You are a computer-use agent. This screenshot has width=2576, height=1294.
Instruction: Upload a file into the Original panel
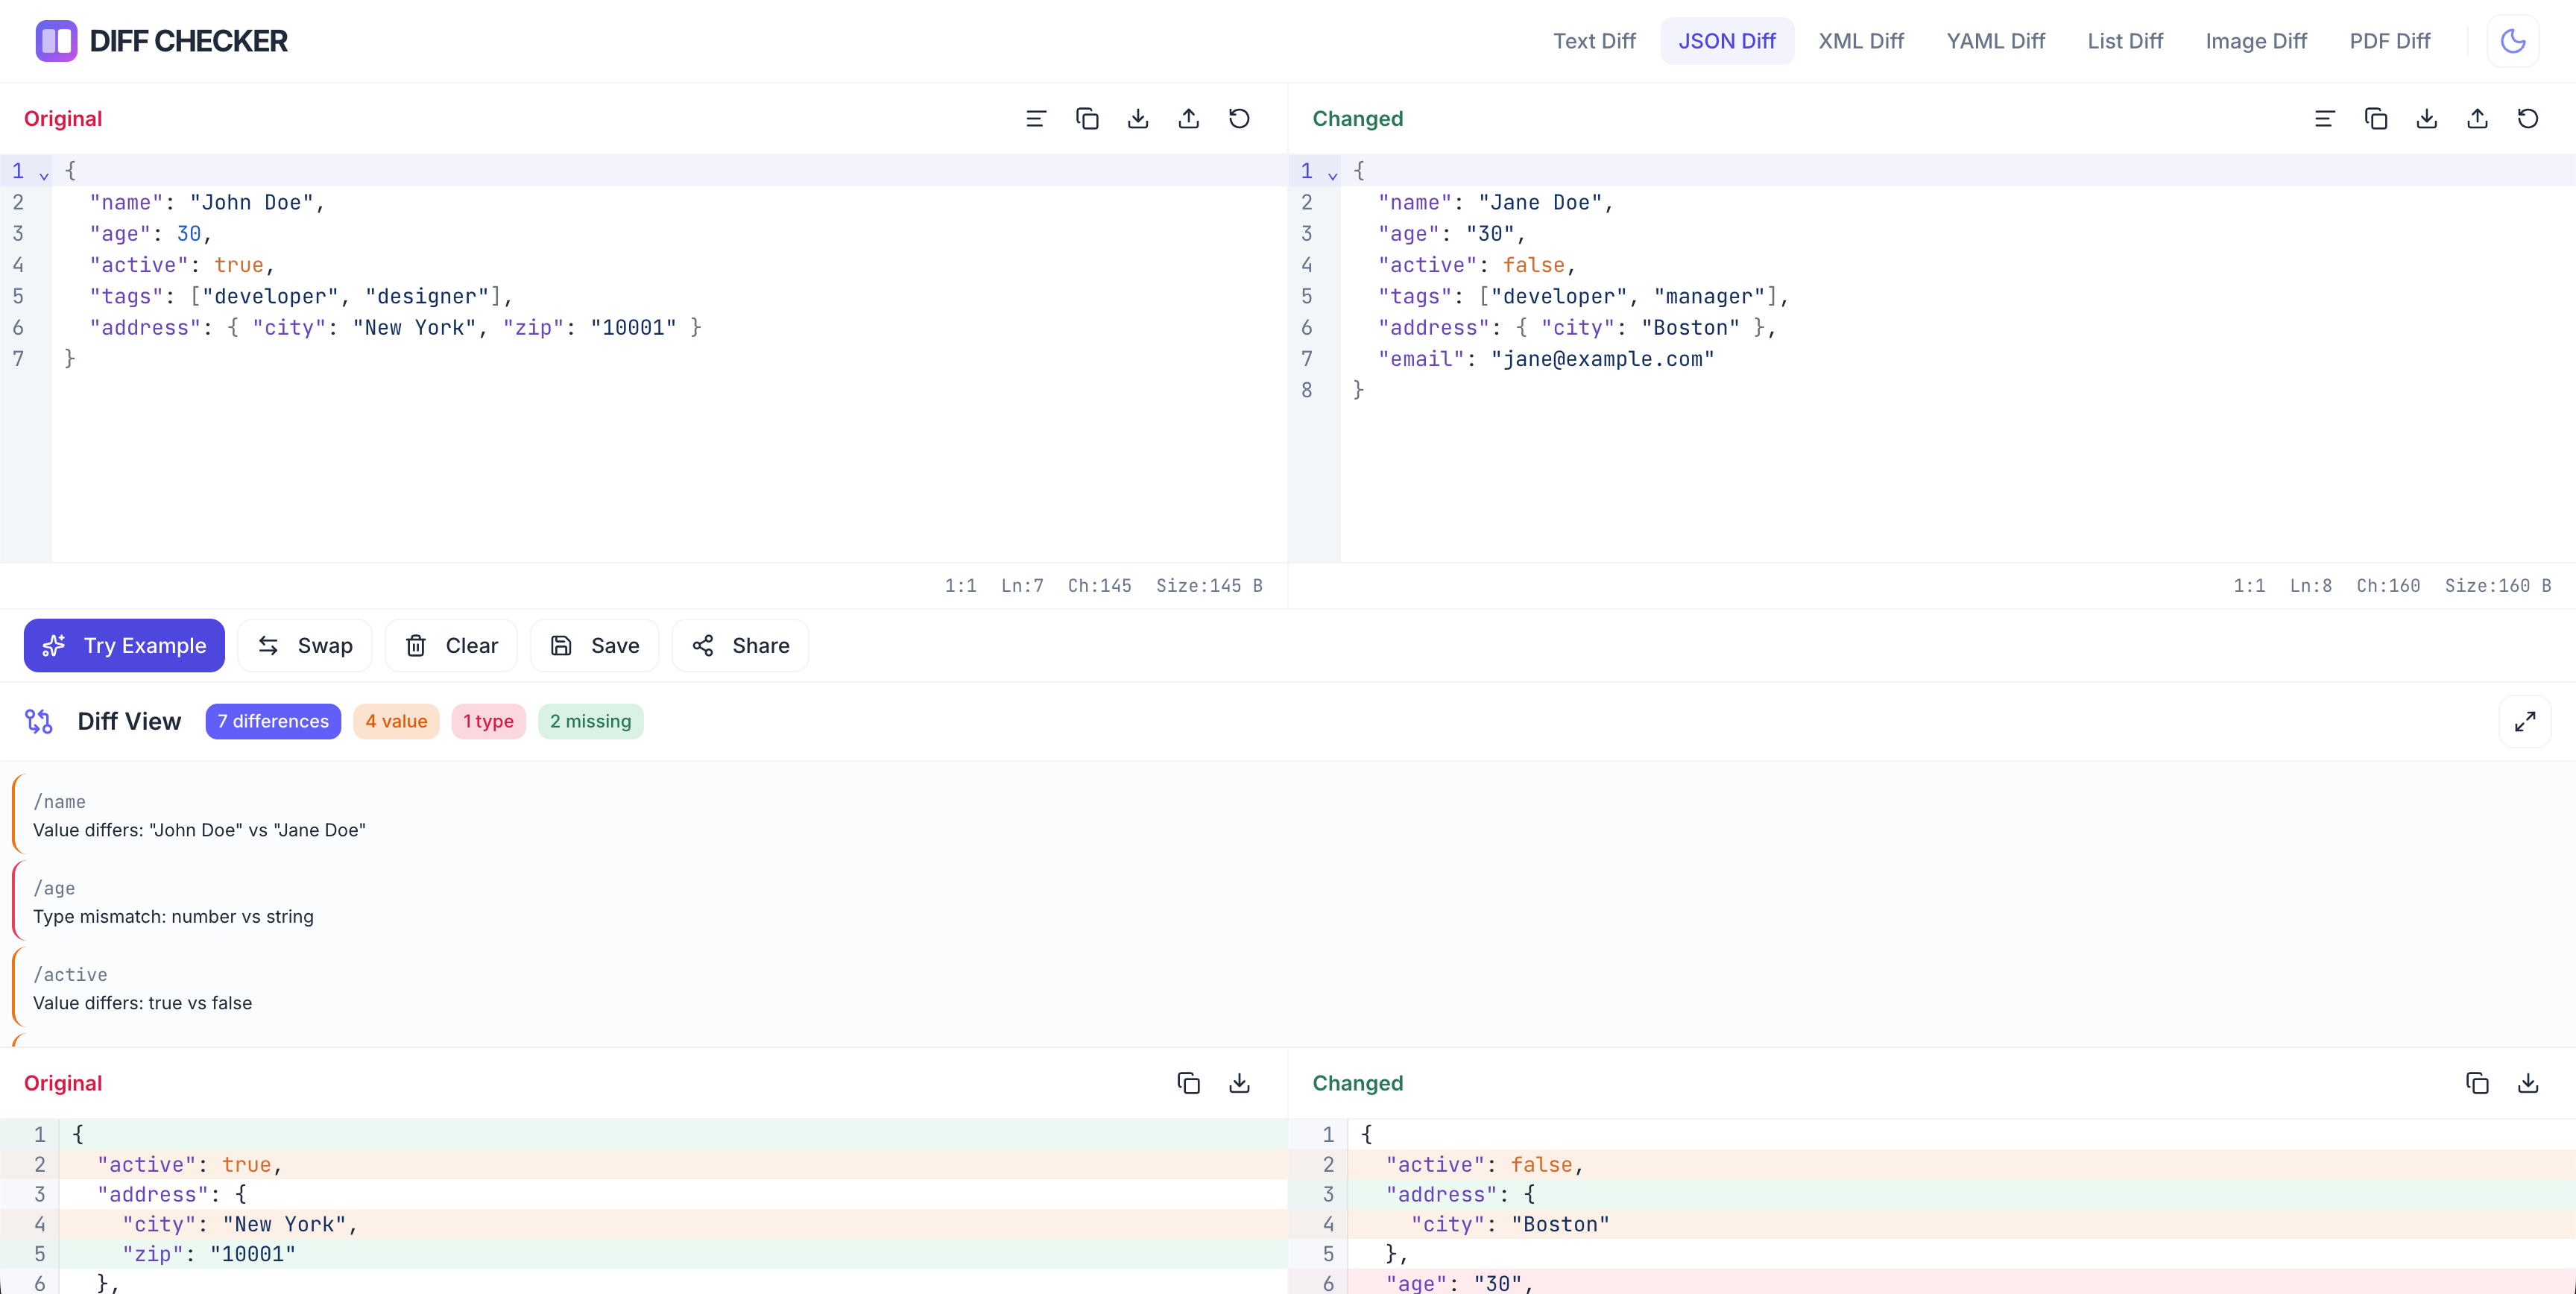coord(1188,118)
